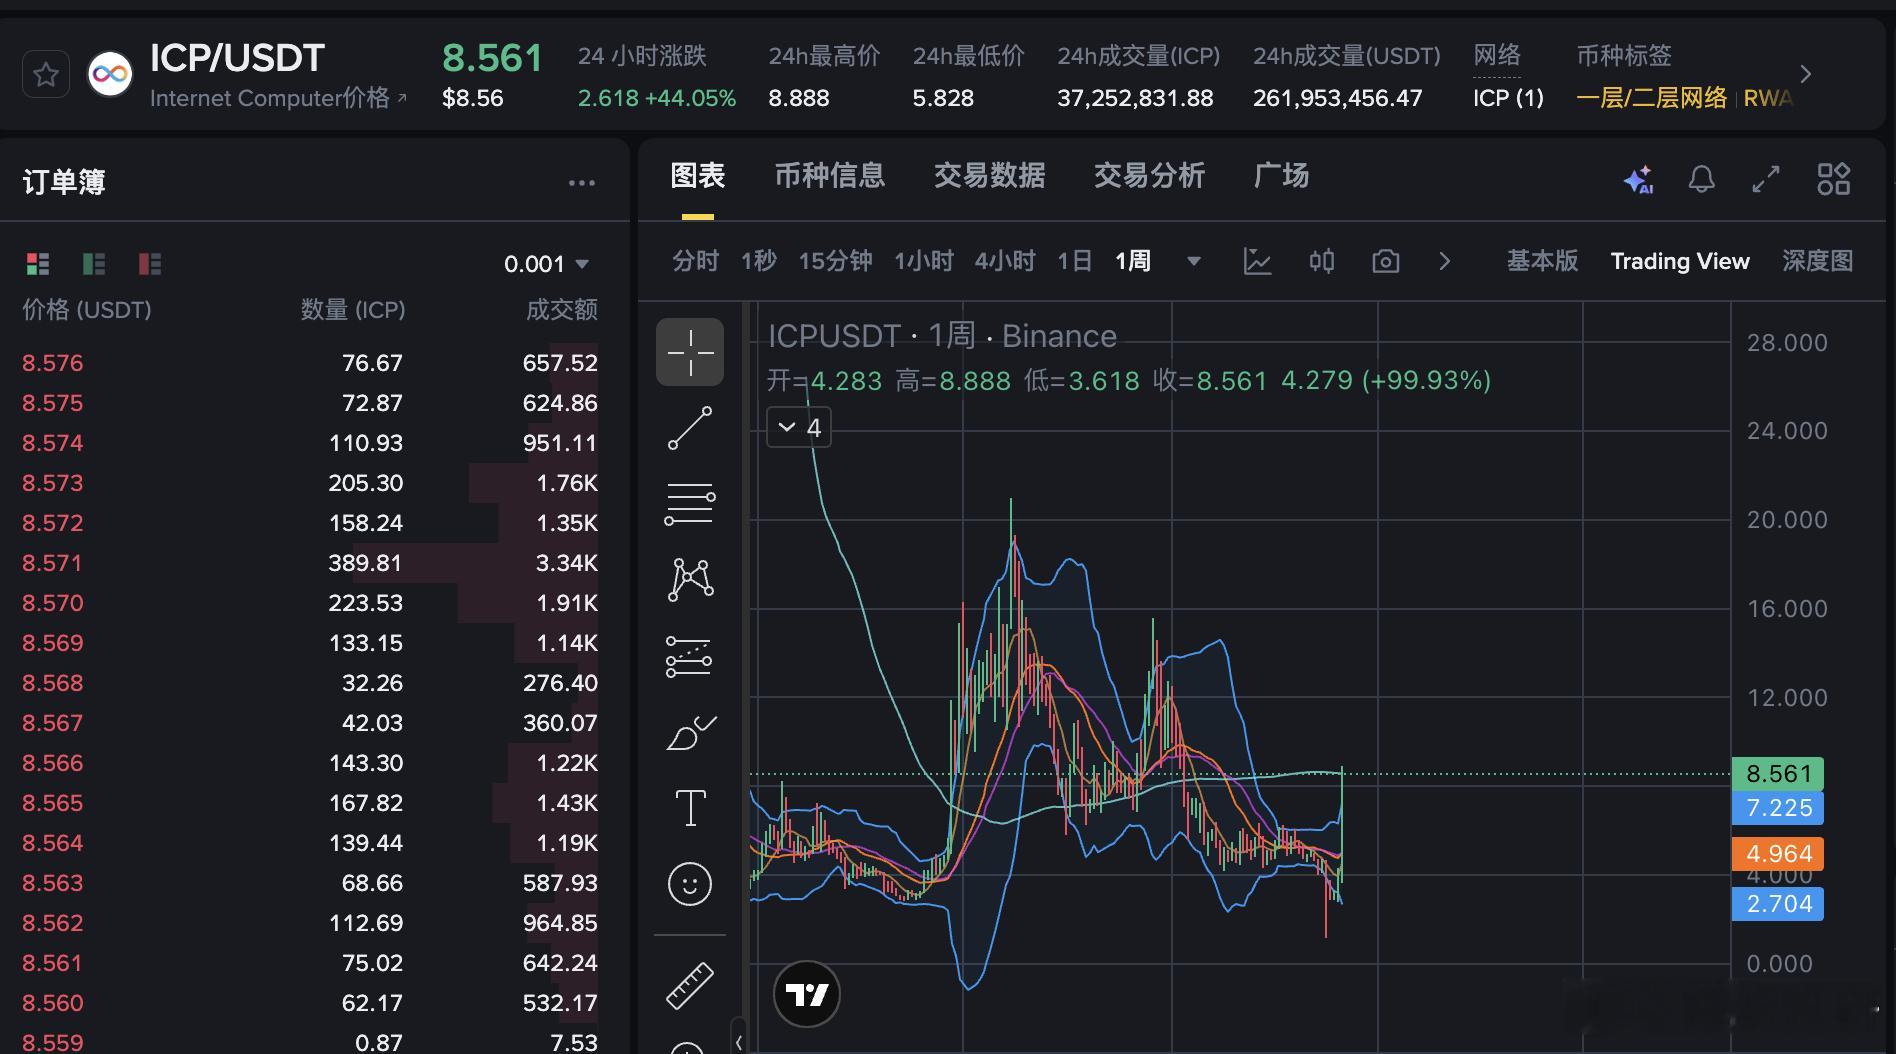Expand more time interval options
The height and width of the screenshot is (1054, 1896).
click(x=1193, y=261)
